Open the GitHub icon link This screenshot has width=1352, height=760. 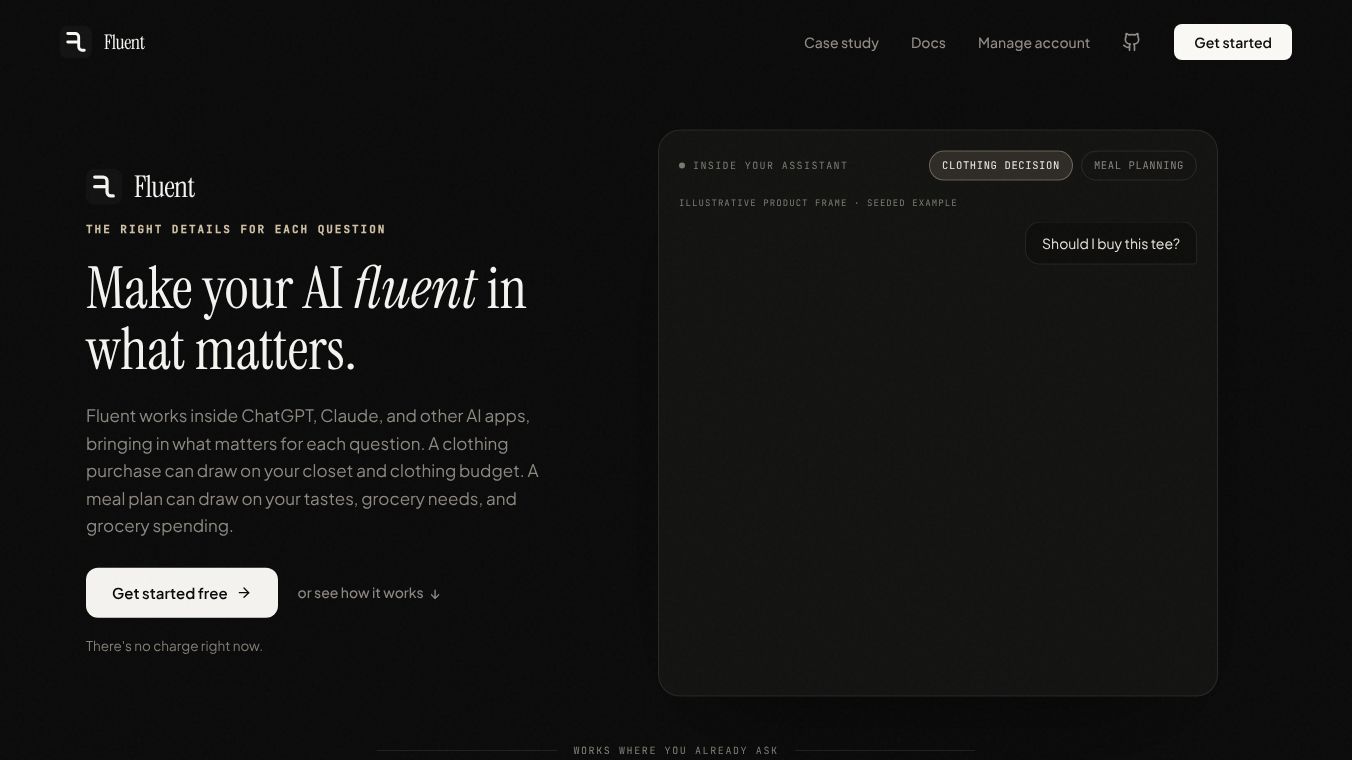tap(1131, 42)
